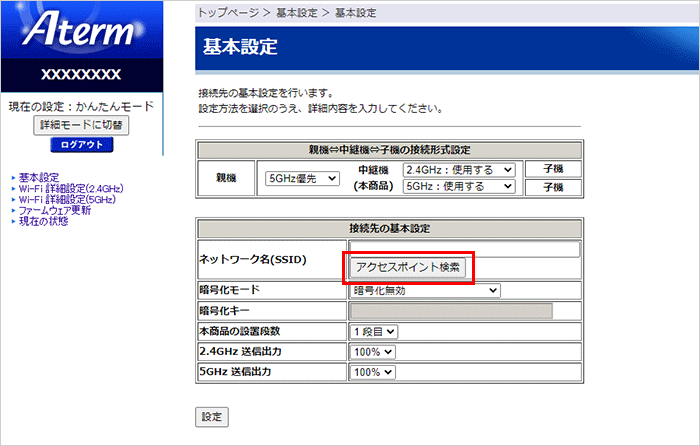This screenshot has width=700, height=446.
Task: Open the 本商品の設置段数 dropdown
Action: [374, 331]
